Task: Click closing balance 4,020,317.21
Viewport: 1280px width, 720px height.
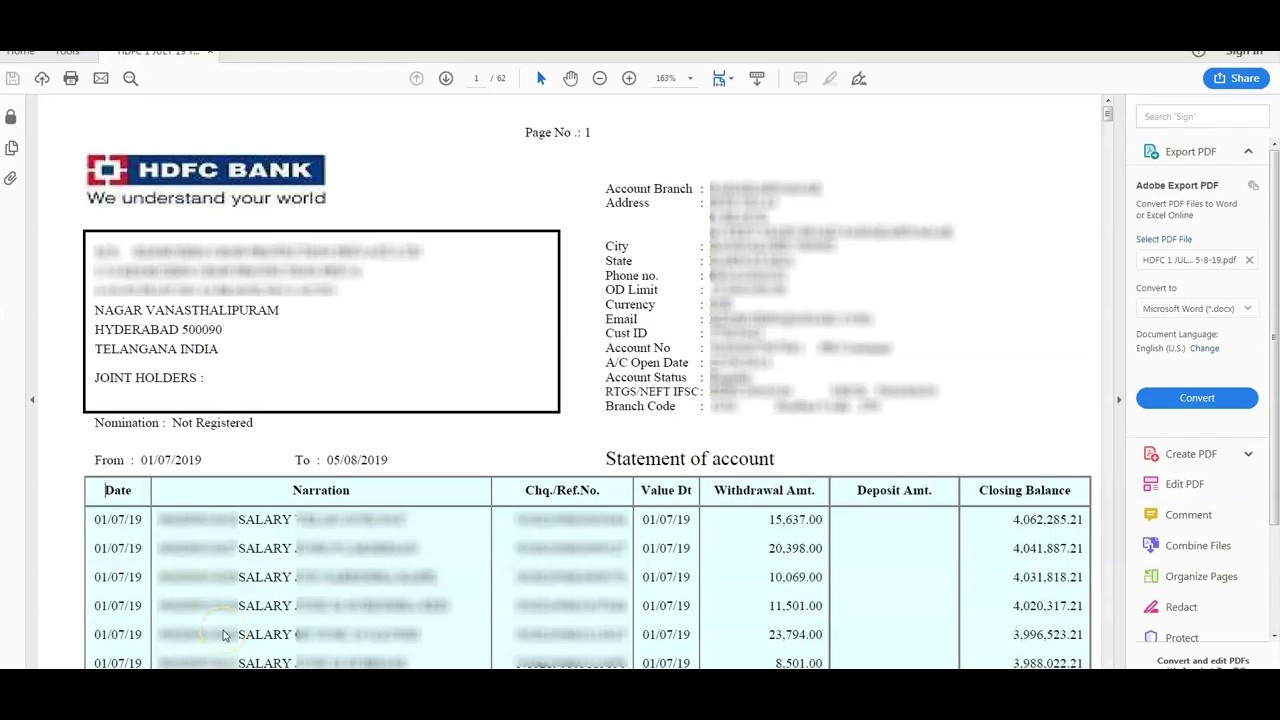Action: pyautogui.click(x=1047, y=606)
